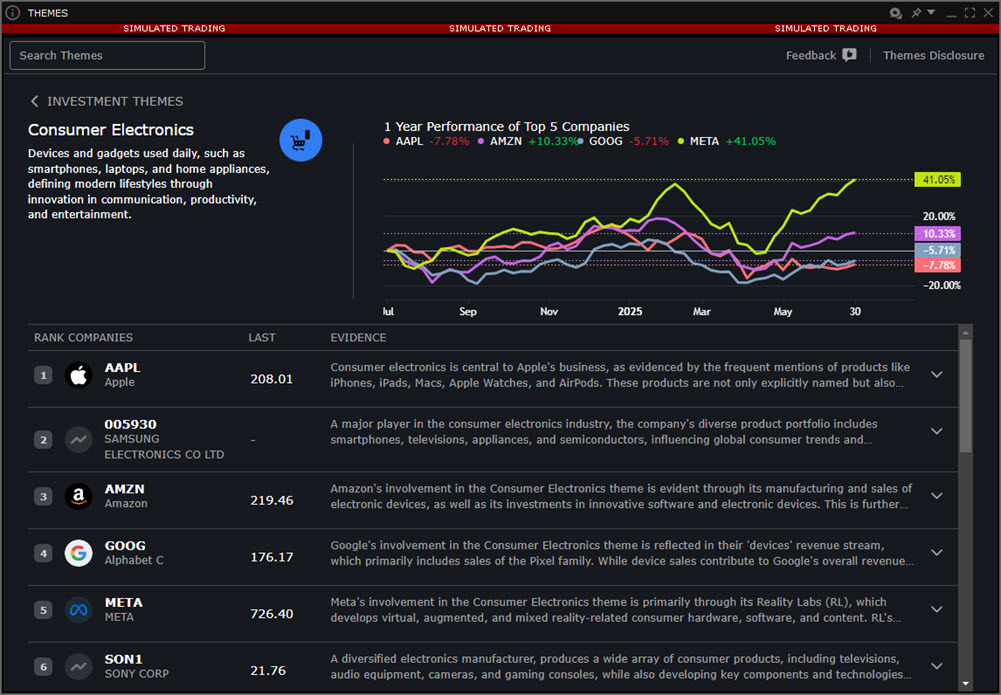Click the last price 219.46
Screen dimensions: 1001x695
pos(272,500)
